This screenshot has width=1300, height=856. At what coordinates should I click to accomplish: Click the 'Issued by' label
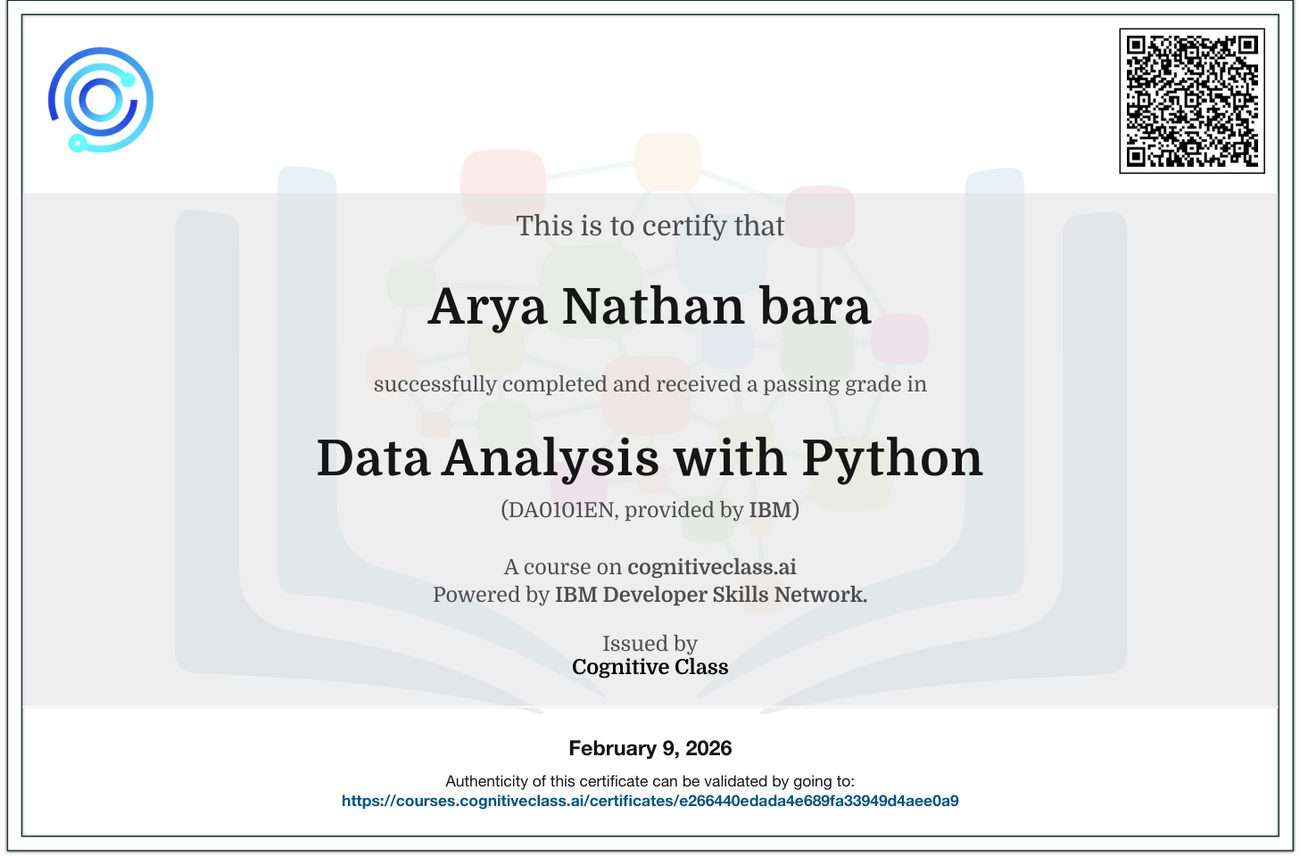click(x=650, y=644)
